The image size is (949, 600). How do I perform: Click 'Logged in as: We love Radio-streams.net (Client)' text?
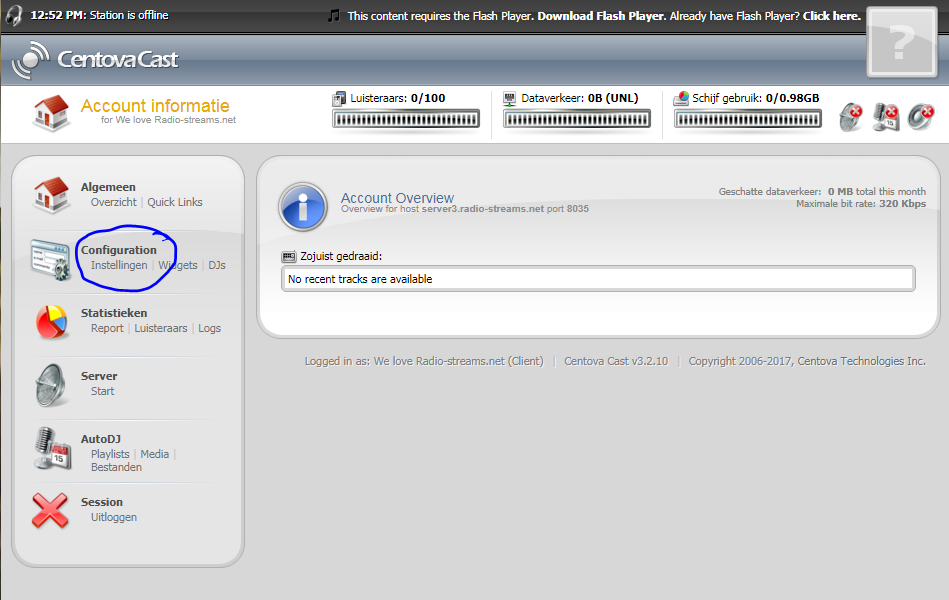(424, 361)
